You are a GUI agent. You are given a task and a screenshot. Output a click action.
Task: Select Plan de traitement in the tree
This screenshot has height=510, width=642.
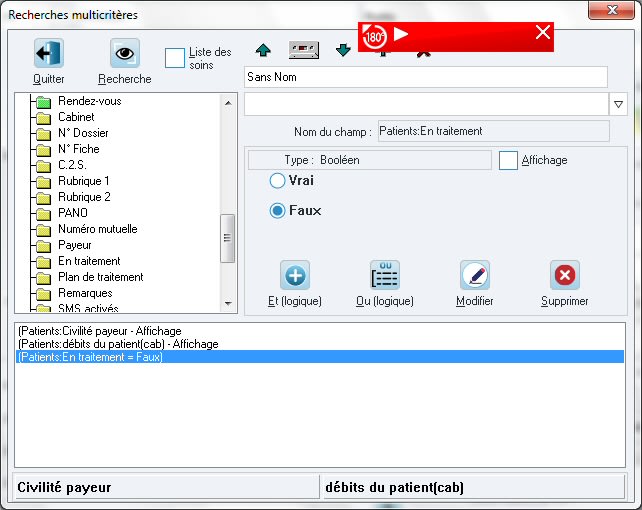[x=100, y=277]
